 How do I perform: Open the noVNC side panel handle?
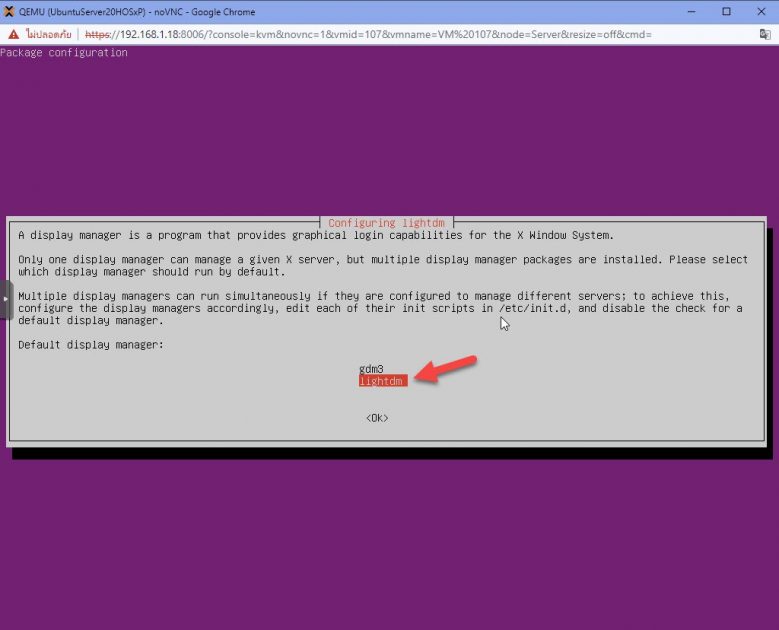[x=5, y=299]
